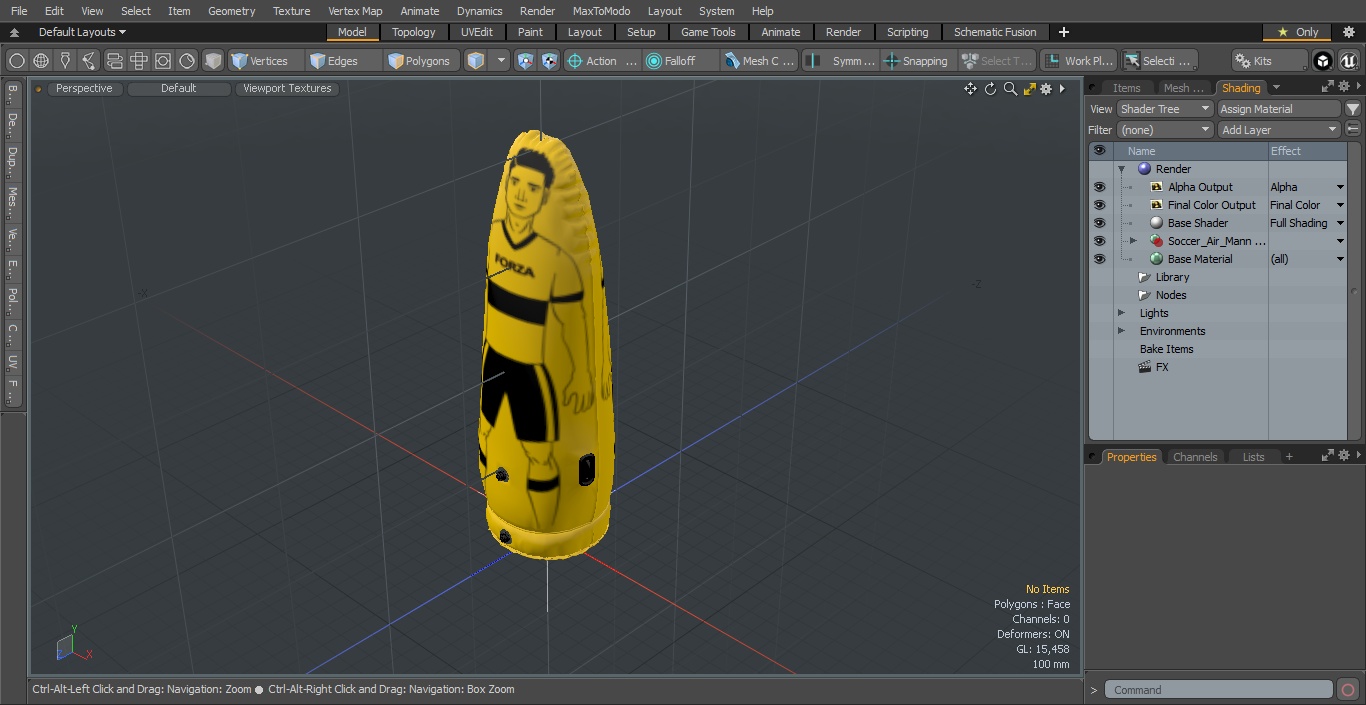Image resolution: width=1366 pixels, height=705 pixels.
Task: Switch to the Channels tab
Action: point(1195,457)
